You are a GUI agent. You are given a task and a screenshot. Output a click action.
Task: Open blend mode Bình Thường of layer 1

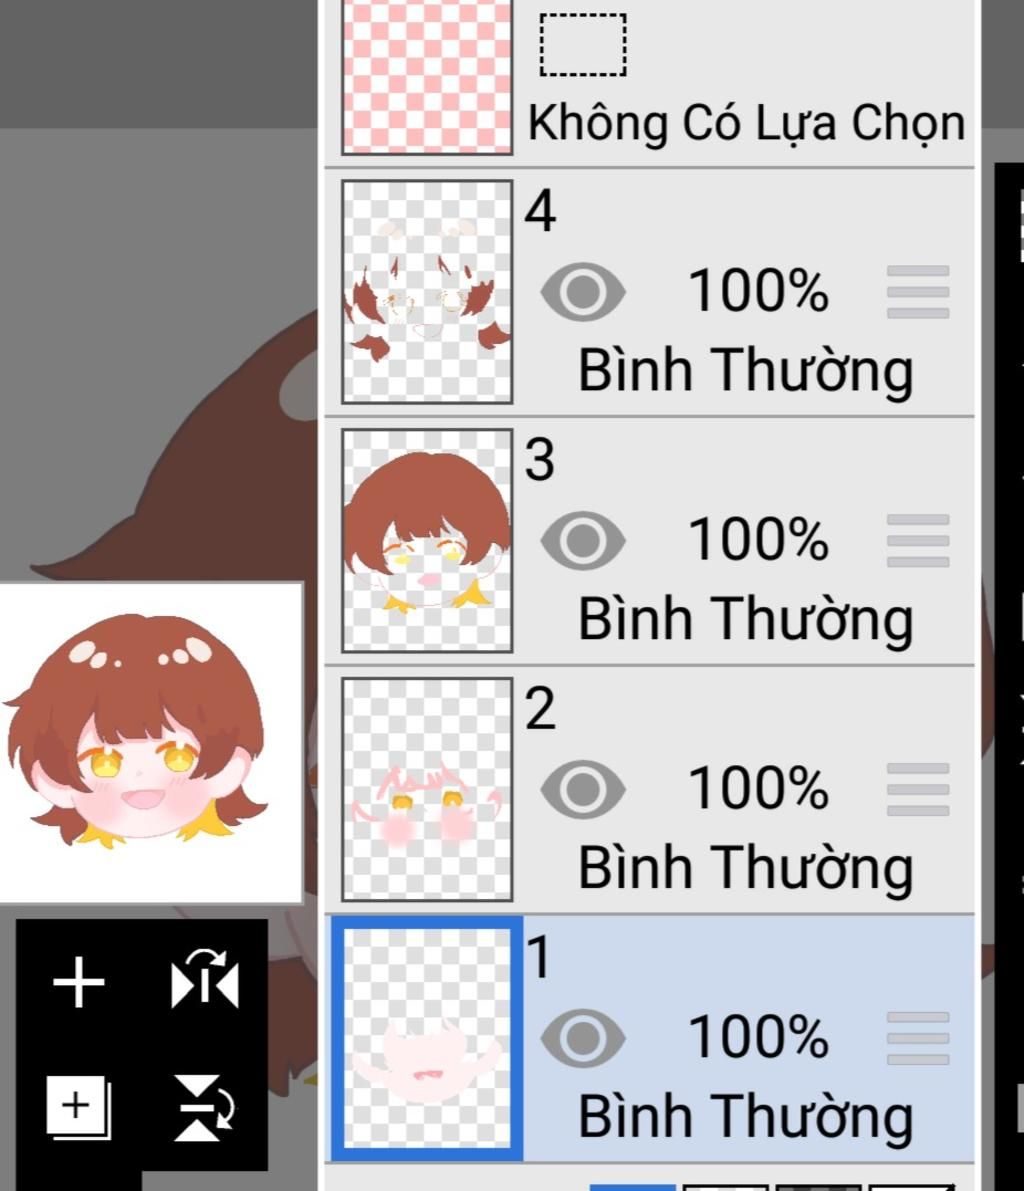pos(745,1117)
